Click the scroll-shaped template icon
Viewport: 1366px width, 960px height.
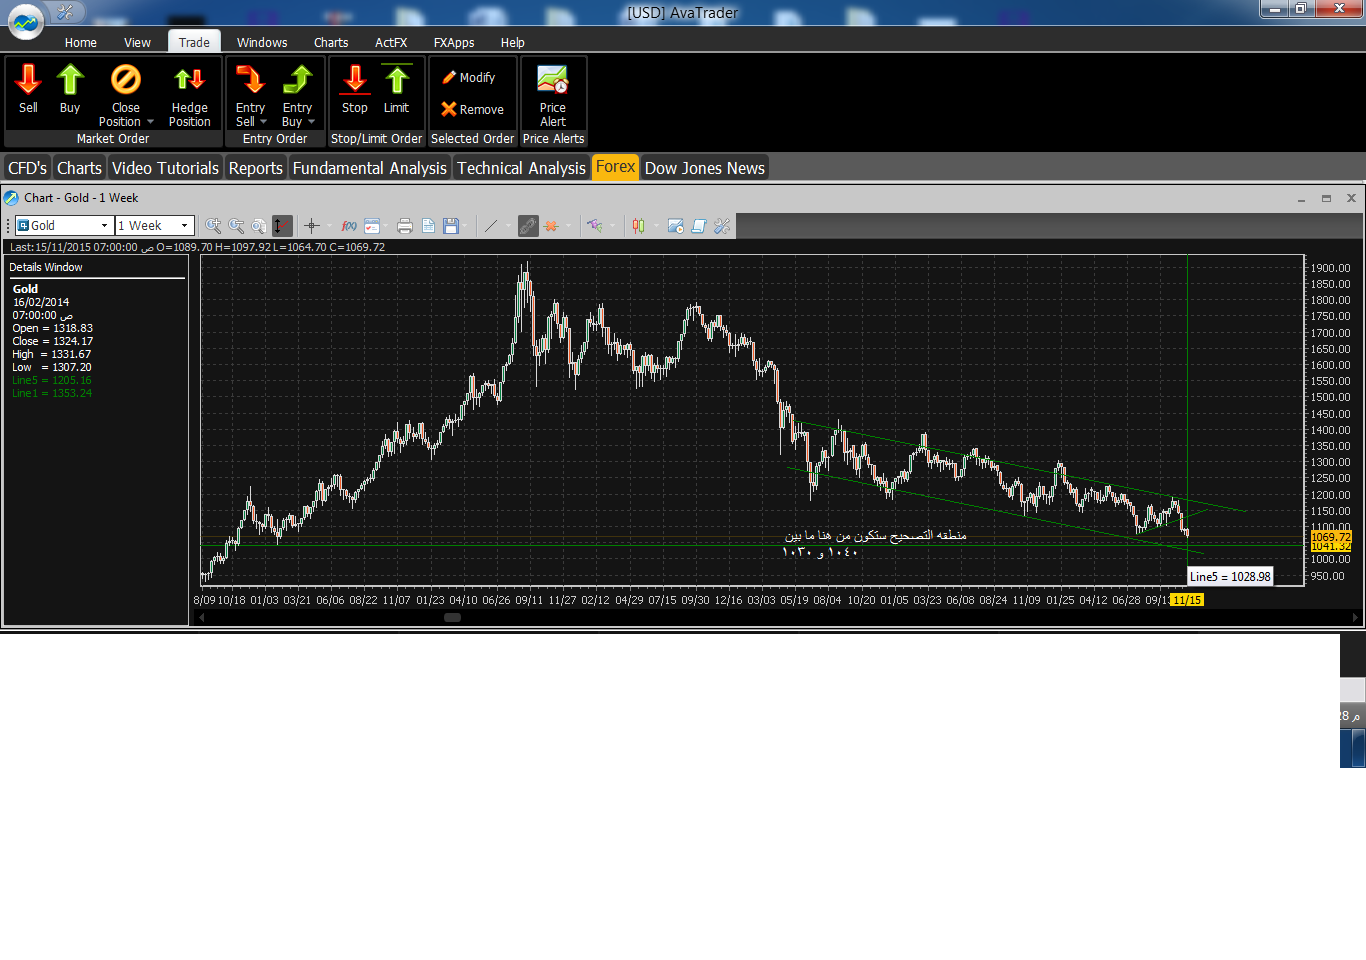[699, 226]
